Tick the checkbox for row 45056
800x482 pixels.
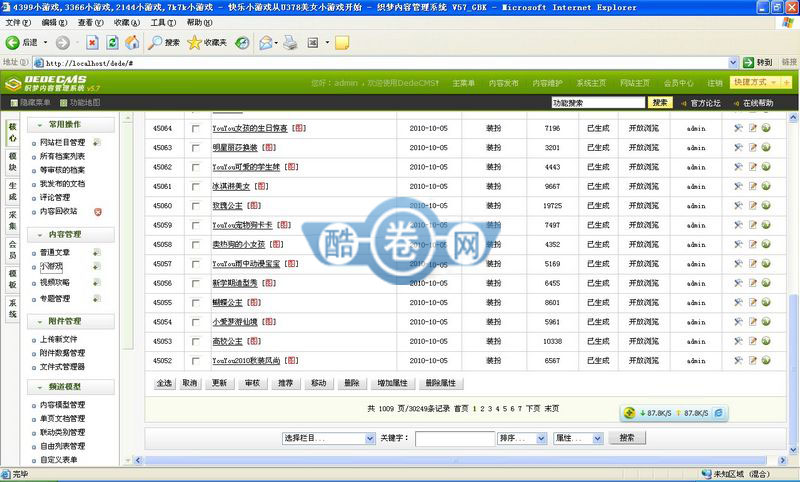pos(195,284)
